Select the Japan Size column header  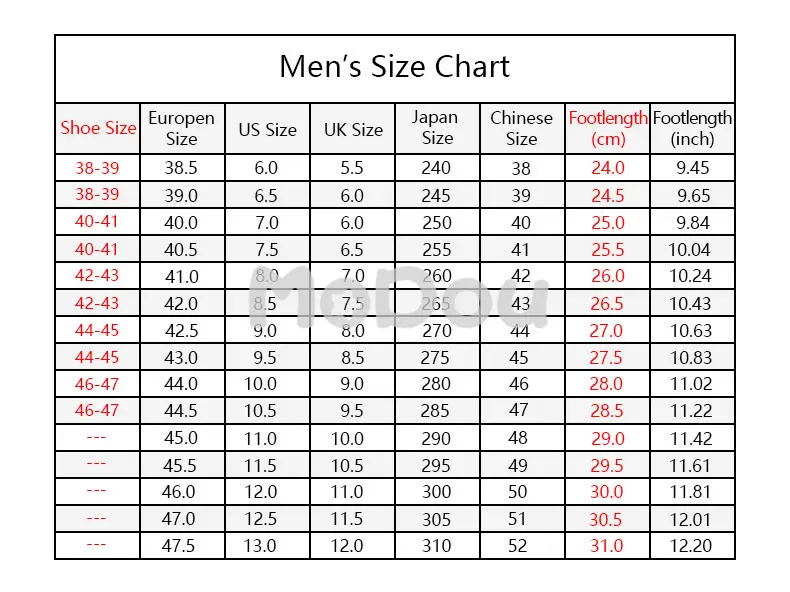(x=436, y=128)
